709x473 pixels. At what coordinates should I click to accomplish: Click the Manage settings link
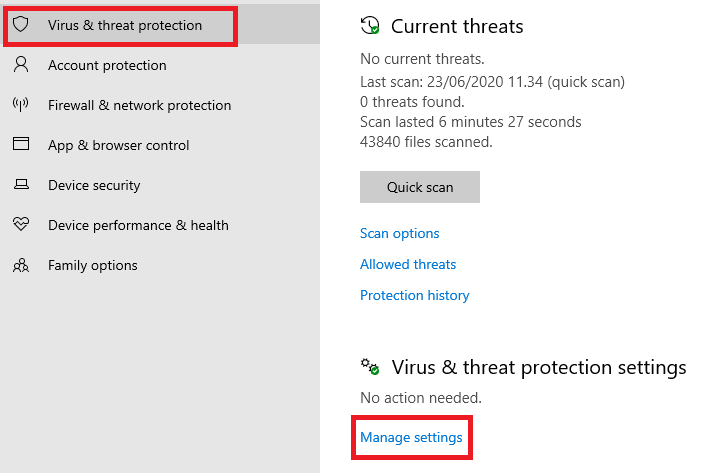tap(411, 437)
